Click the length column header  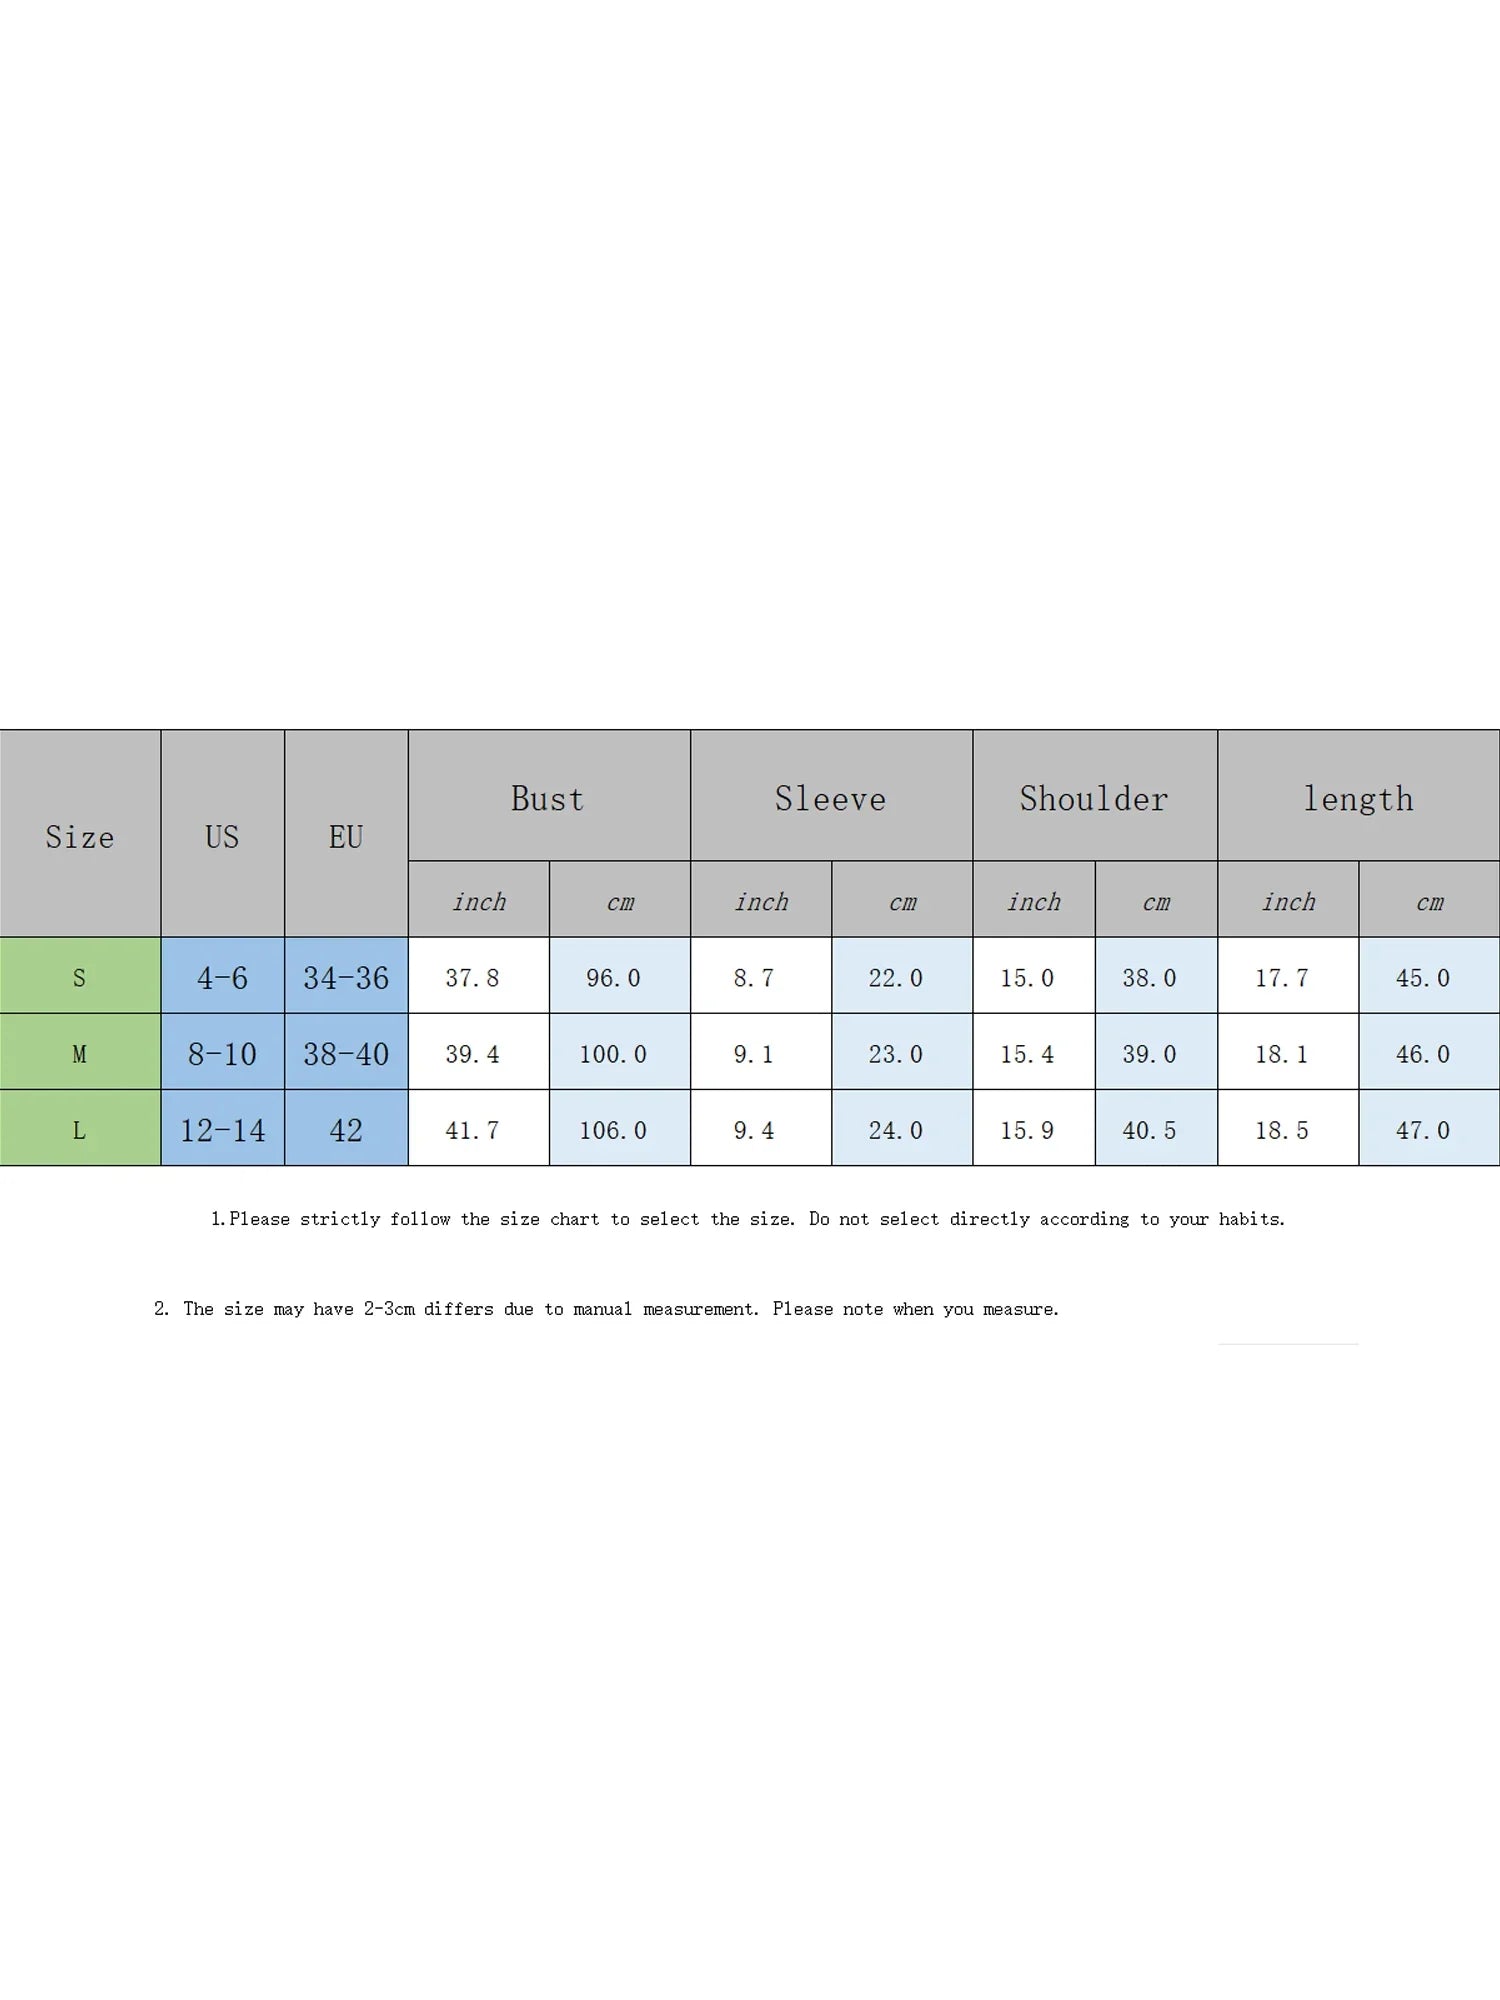pyautogui.click(x=1359, y=796)
